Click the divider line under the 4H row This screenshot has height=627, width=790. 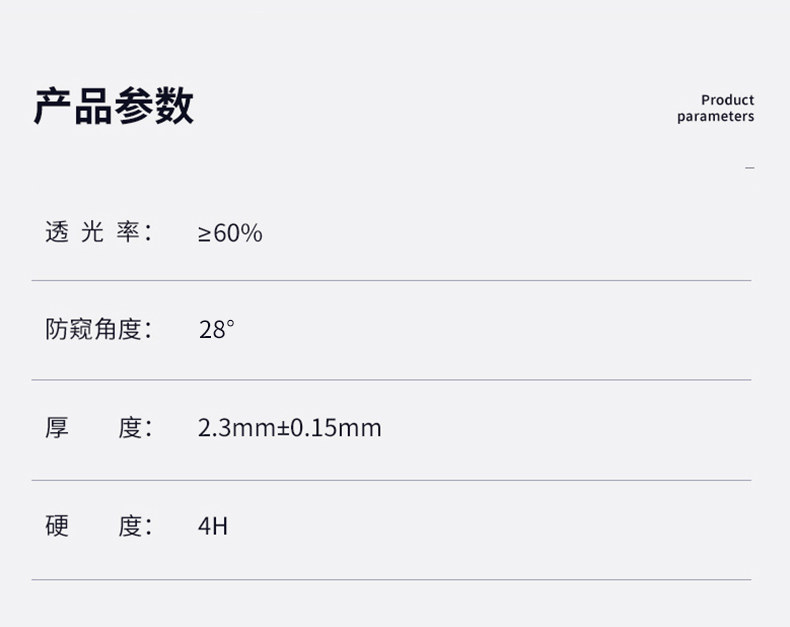tap(391, 579)
